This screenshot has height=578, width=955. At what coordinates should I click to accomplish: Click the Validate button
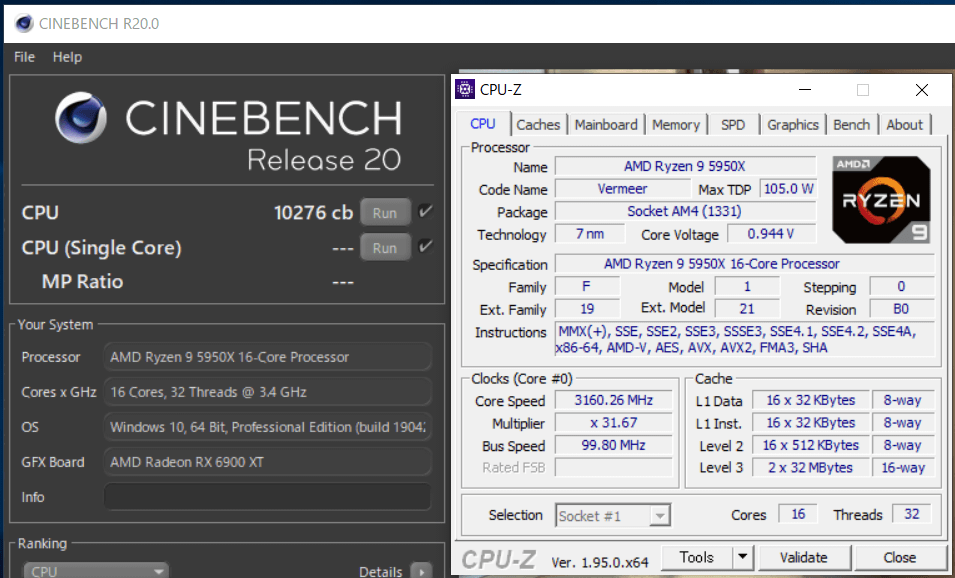pyautogui.click(x=803, y=557)
